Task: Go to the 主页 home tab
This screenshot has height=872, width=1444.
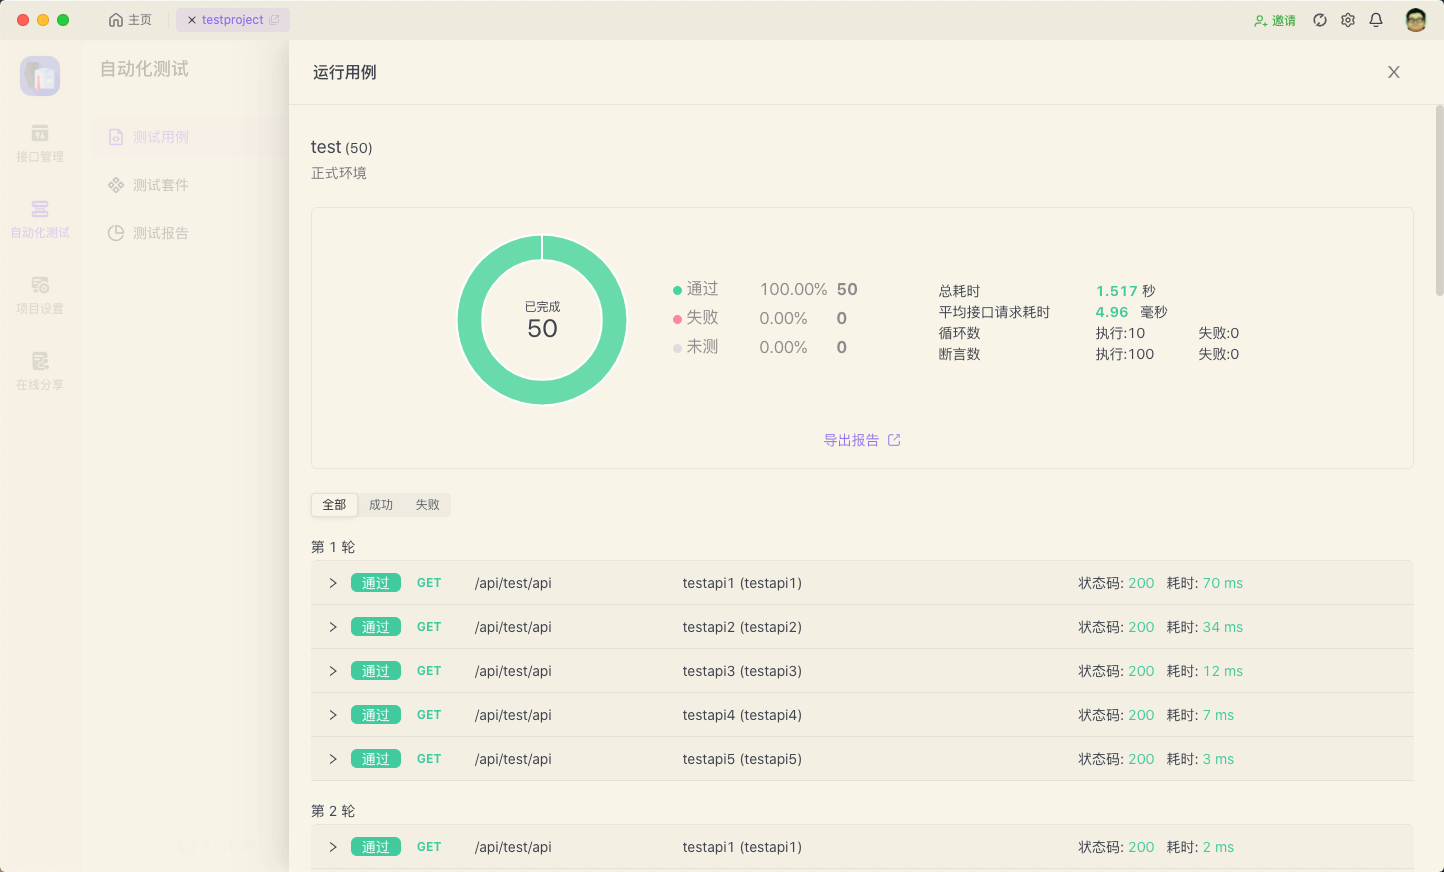Action: pos(131,20)
